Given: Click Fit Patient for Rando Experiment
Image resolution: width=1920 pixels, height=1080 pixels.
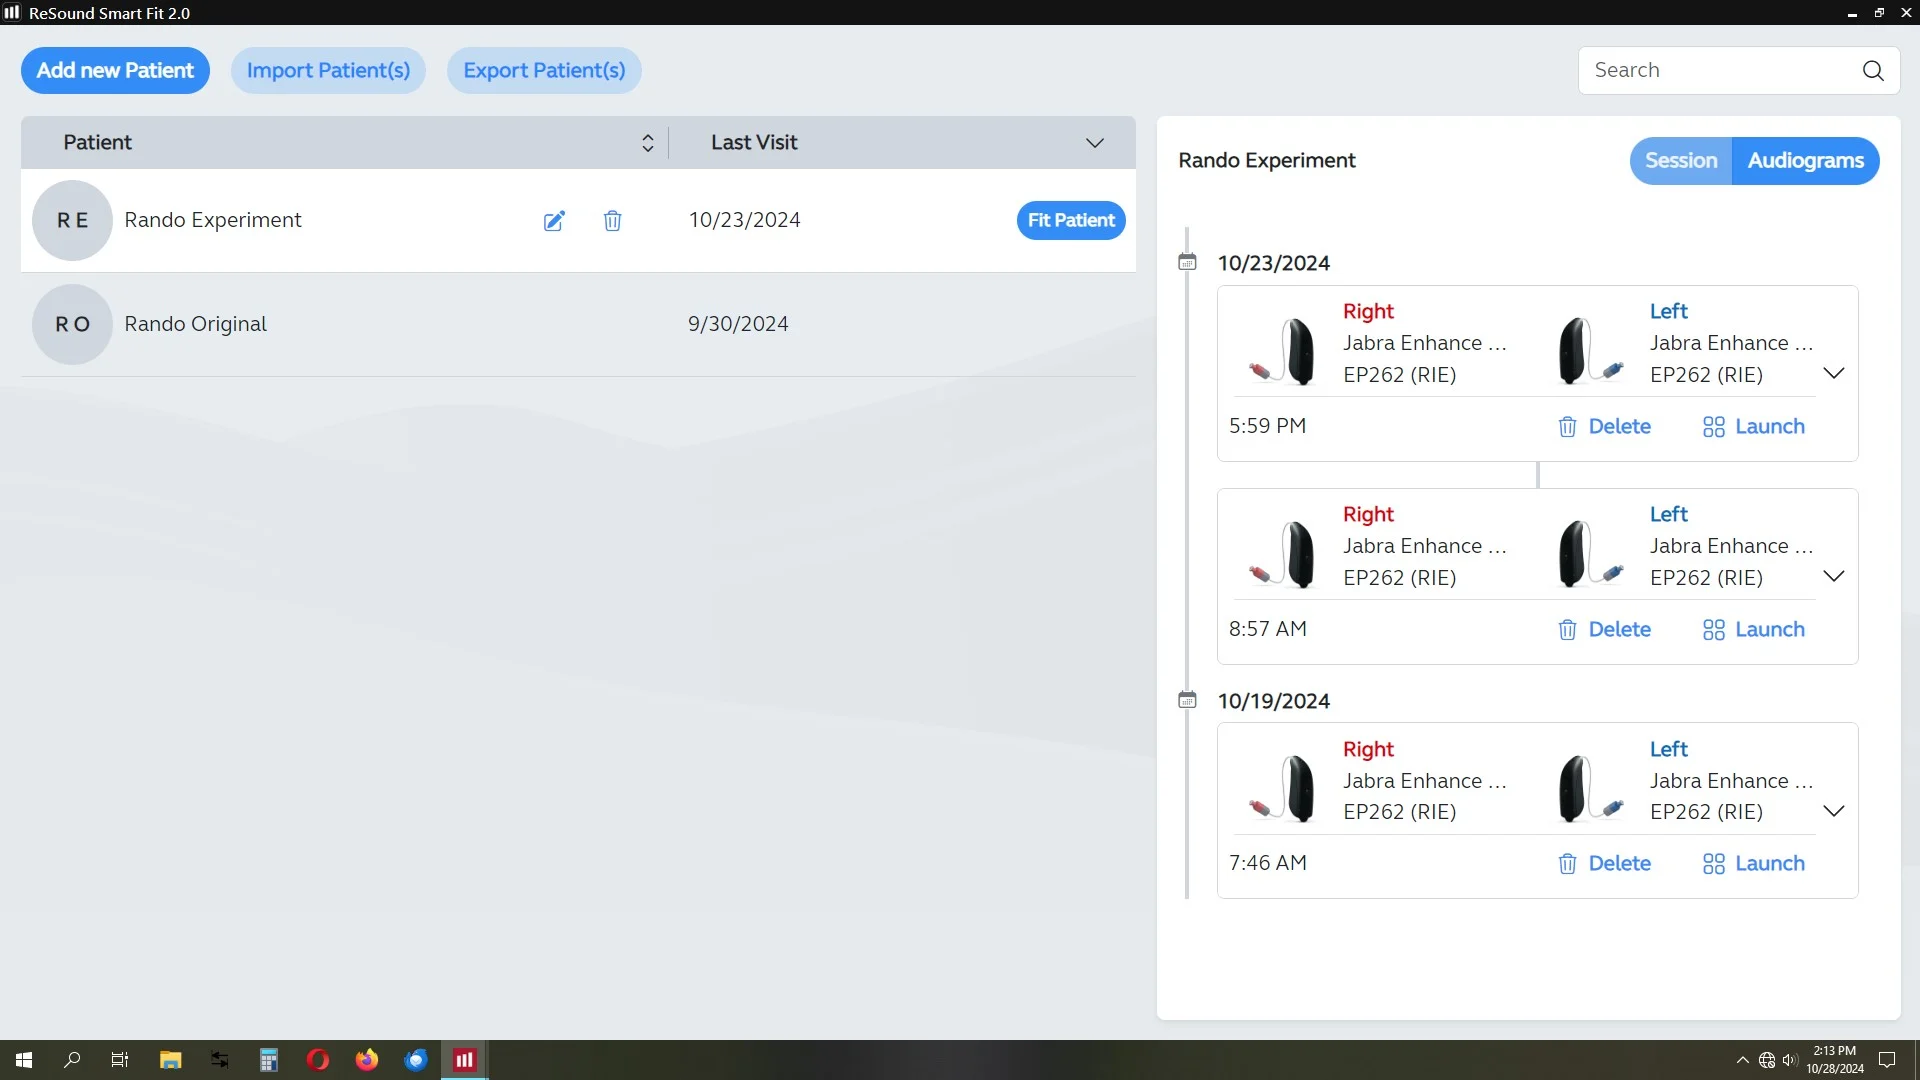Looking at the screenshot, I should (1070, 221).
